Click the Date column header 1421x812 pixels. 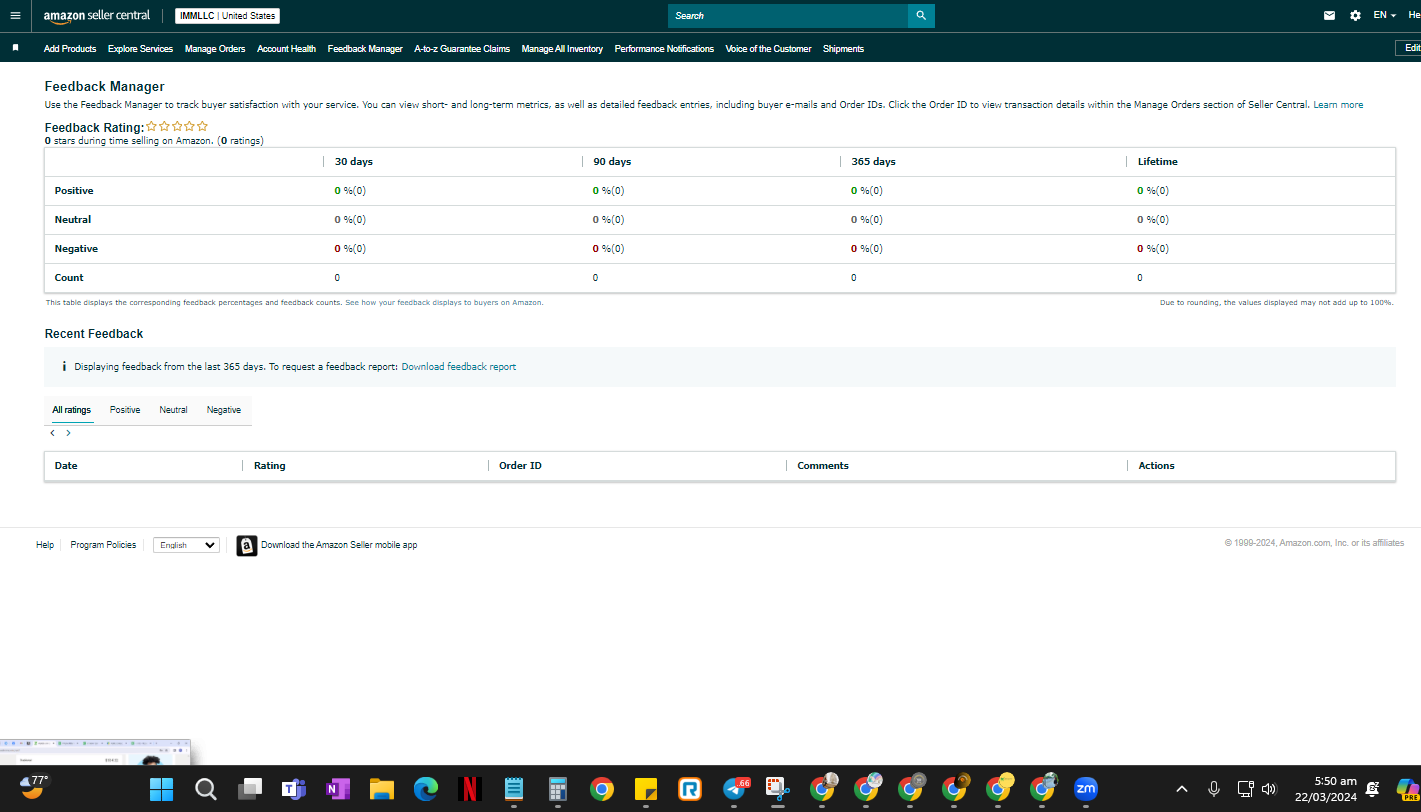[x=66, y=466]
